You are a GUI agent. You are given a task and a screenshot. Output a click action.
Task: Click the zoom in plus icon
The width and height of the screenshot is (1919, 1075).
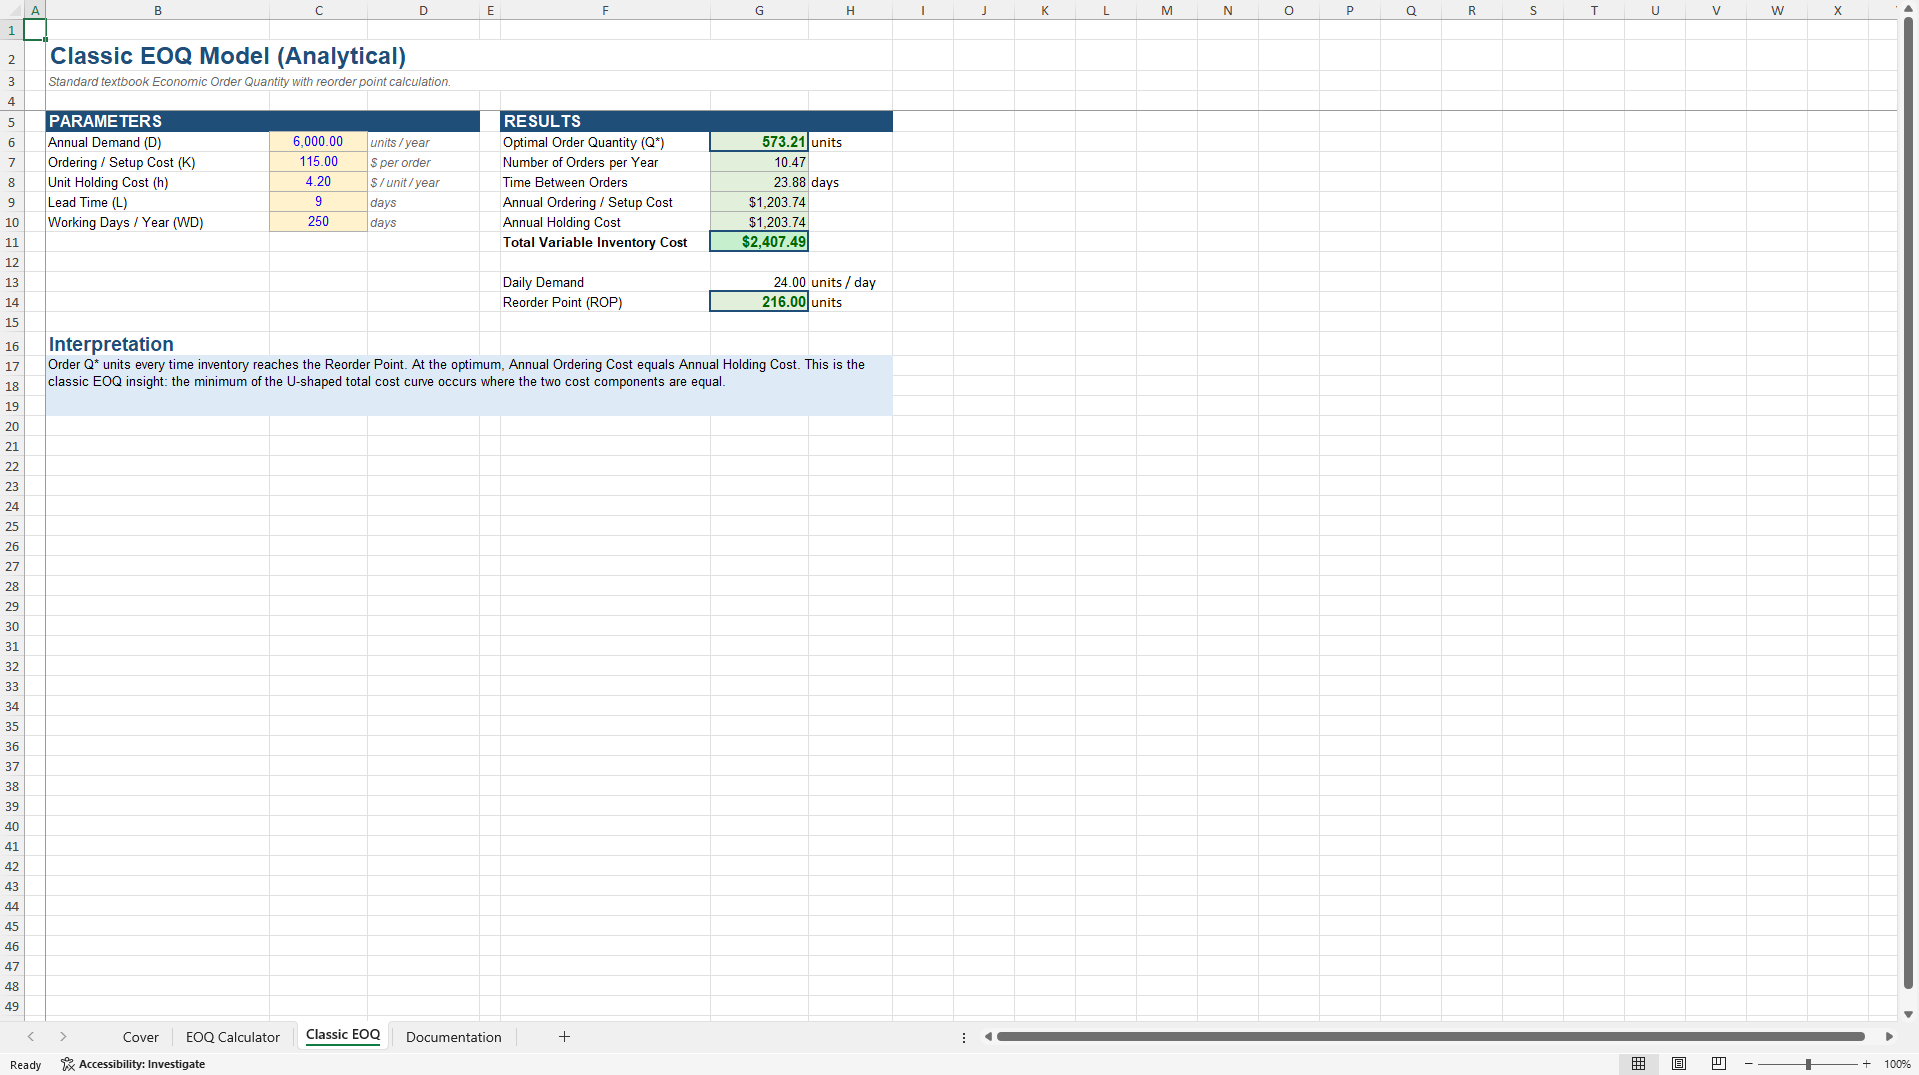coord(1867,1064)
